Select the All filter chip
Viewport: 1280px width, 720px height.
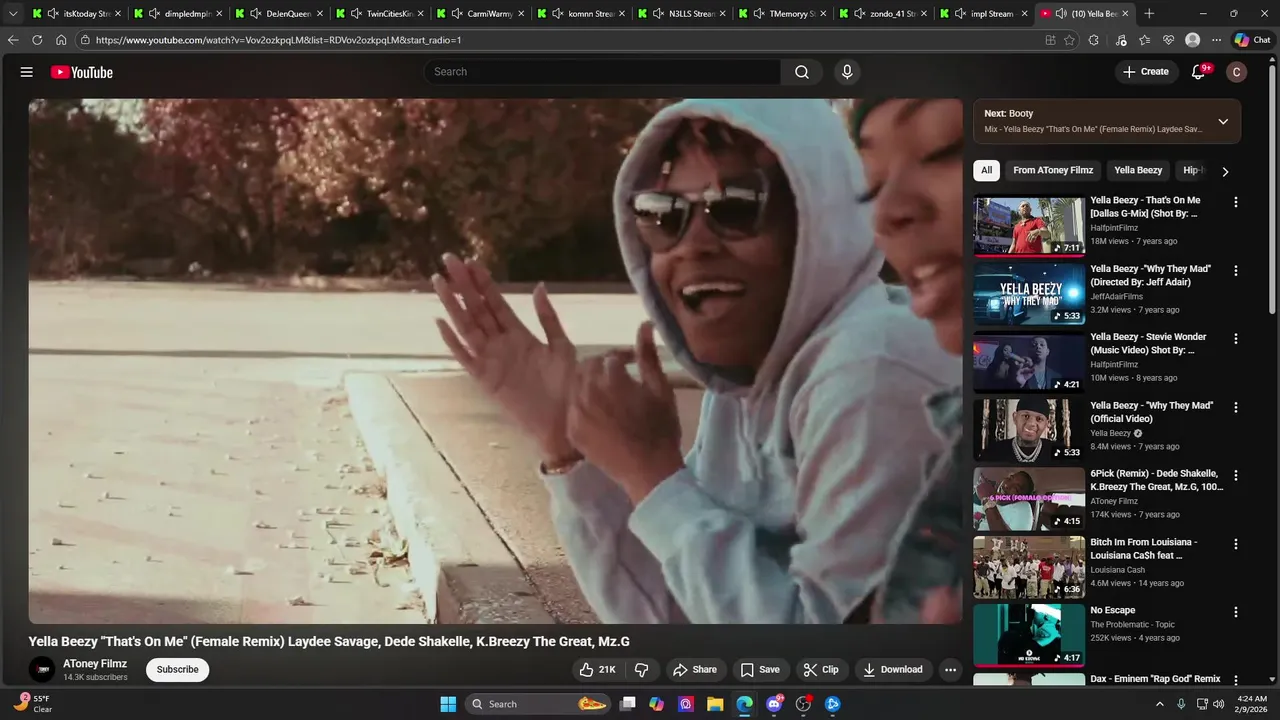click(x=986, y=170)
